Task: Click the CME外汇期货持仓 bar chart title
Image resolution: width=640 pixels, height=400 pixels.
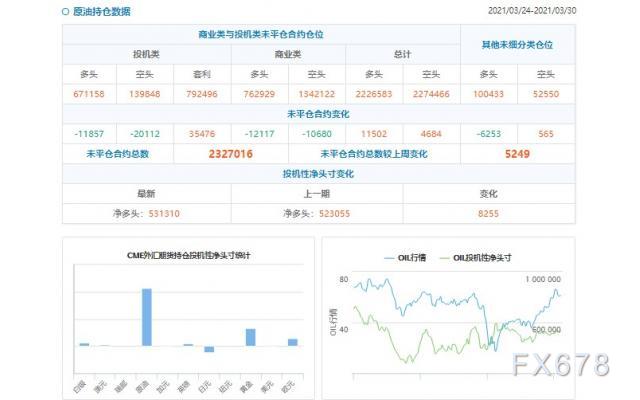Action: point(189,256)
